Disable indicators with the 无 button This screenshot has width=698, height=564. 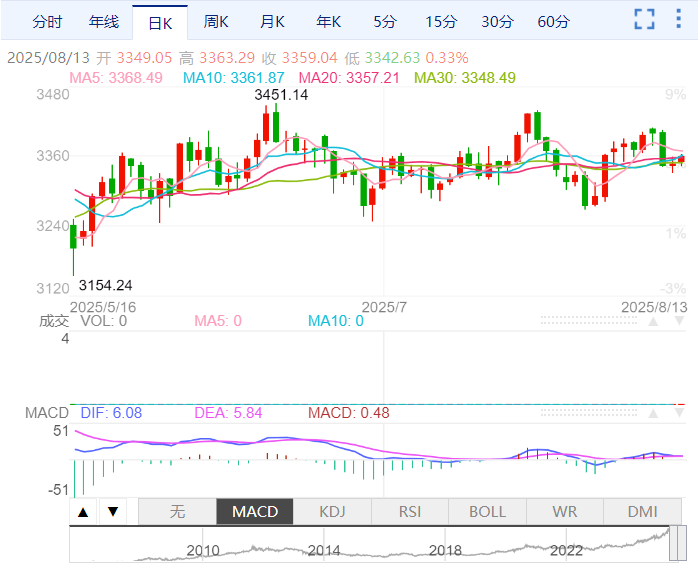point(177,511)
